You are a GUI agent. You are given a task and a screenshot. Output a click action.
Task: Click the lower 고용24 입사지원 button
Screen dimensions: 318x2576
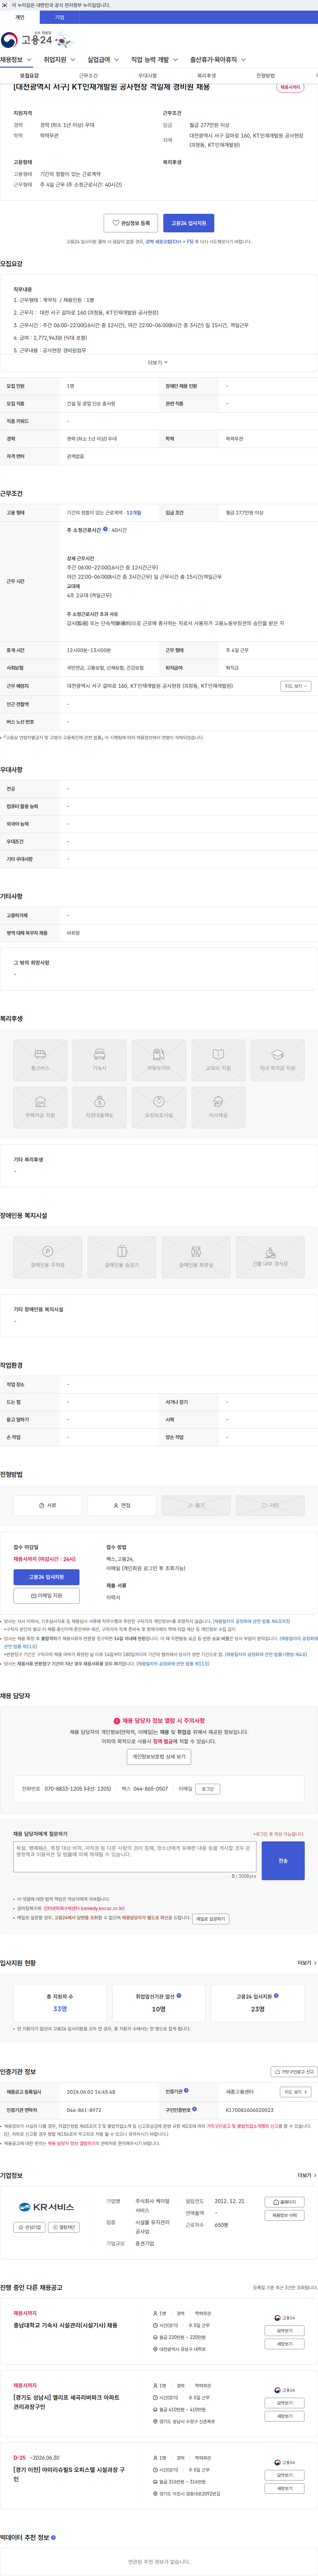[x=46, y=1577]
